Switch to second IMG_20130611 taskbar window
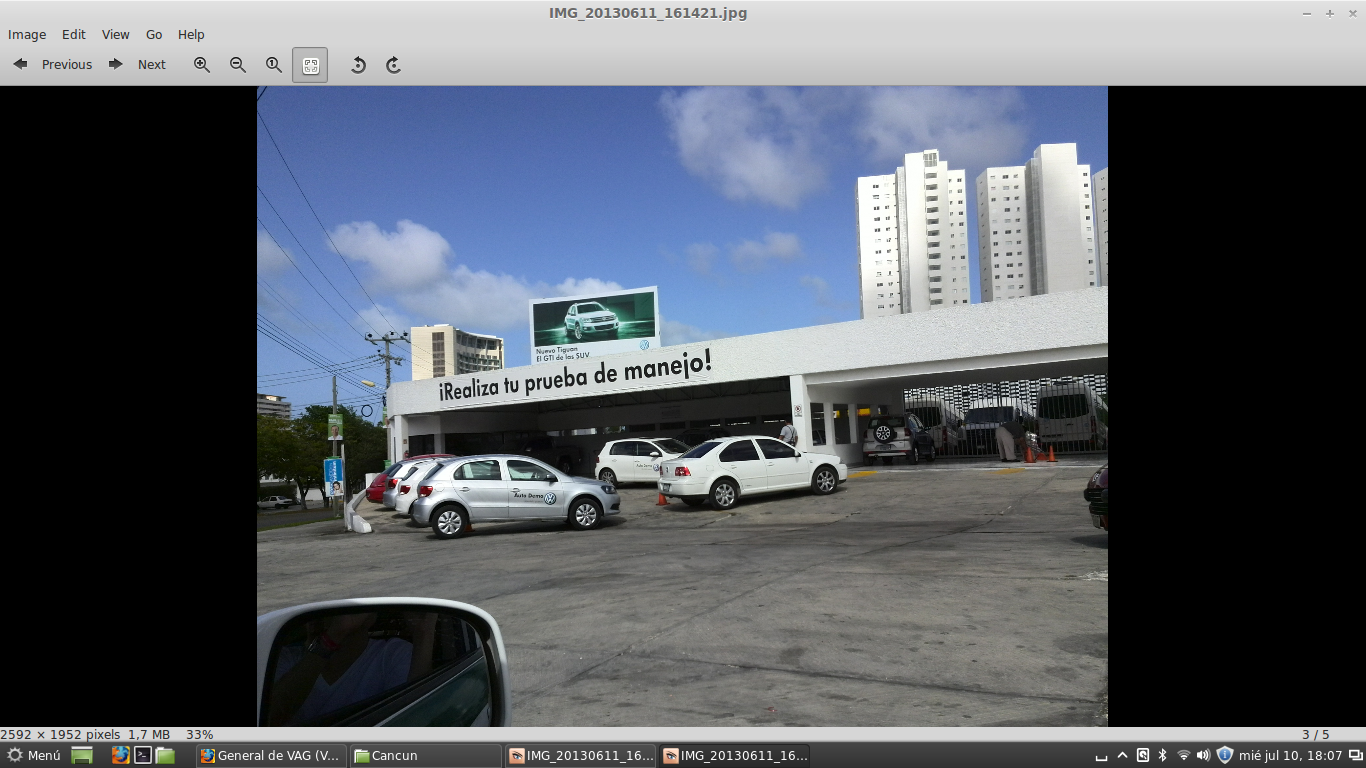Viewport: 1366px width, 768px height. tap(734, 755)
